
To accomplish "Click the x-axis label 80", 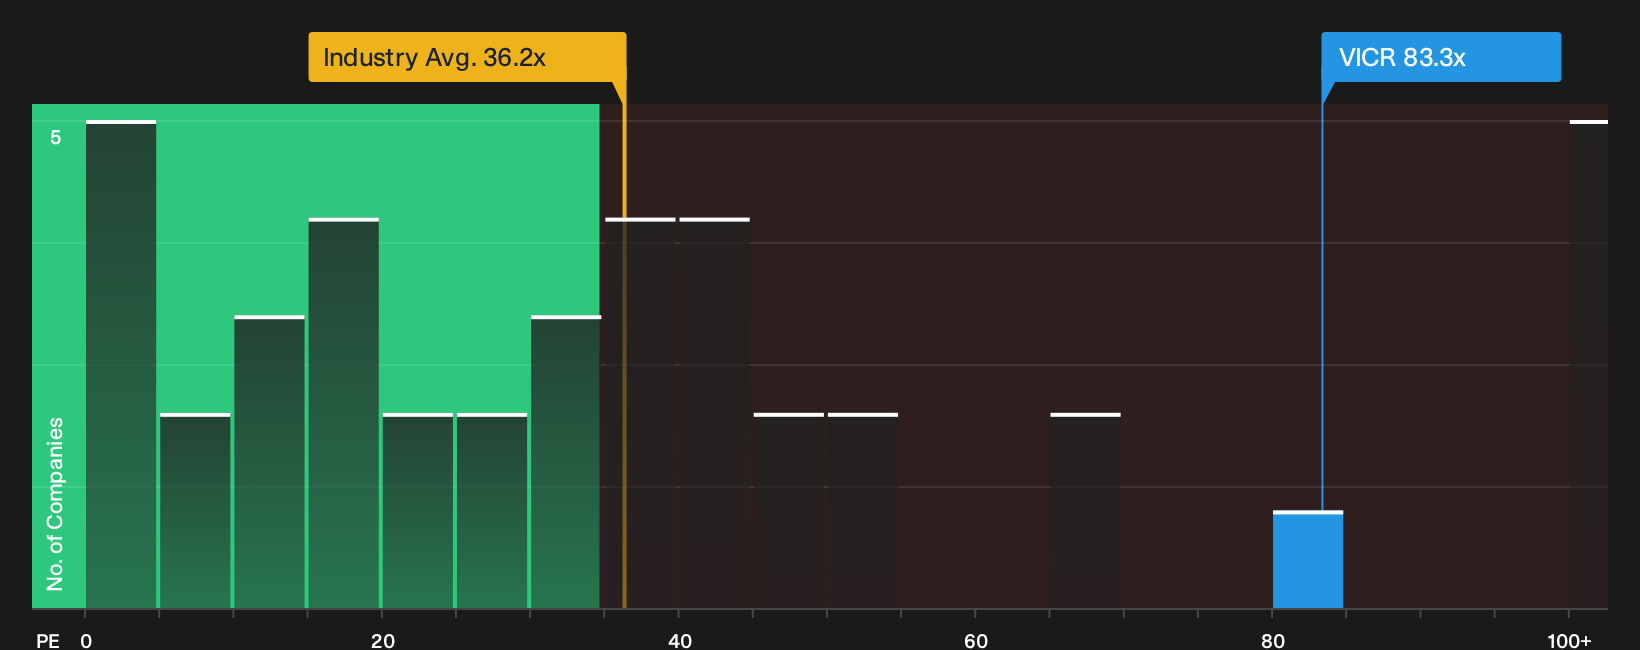I will click(1272, 640).
